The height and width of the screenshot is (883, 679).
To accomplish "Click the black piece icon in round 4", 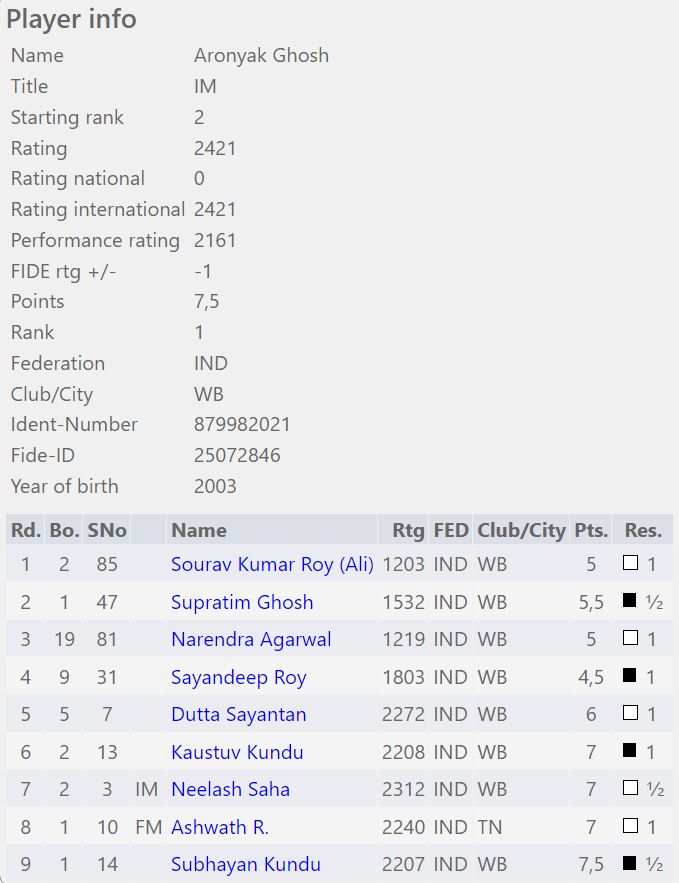I will point(630,676).
